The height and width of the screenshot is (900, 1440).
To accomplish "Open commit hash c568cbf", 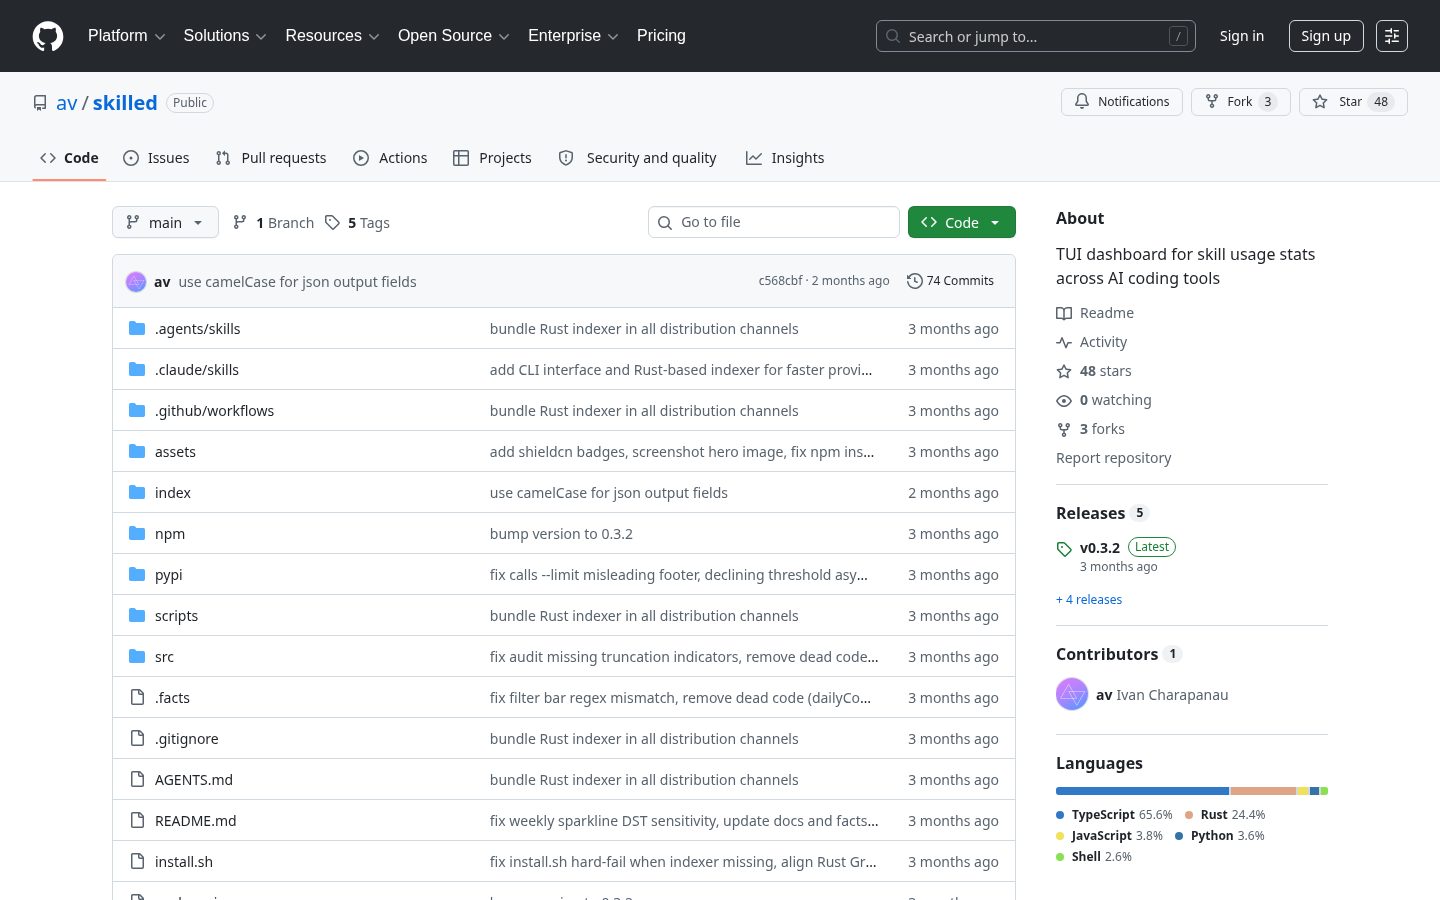I will point(780,281).
